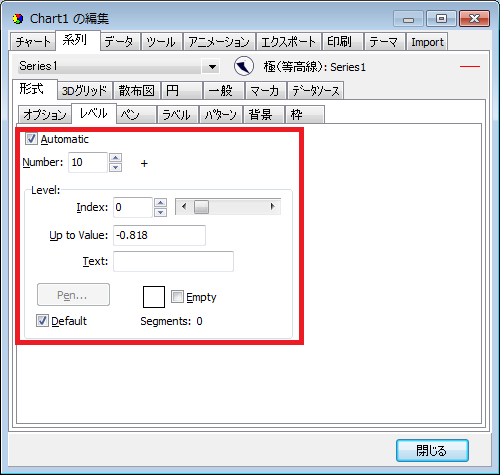Decrease Number with the down spinner arrow
The height and width of the screenshot is (475, 500).
pyautogui.click(x=116, y=167)
